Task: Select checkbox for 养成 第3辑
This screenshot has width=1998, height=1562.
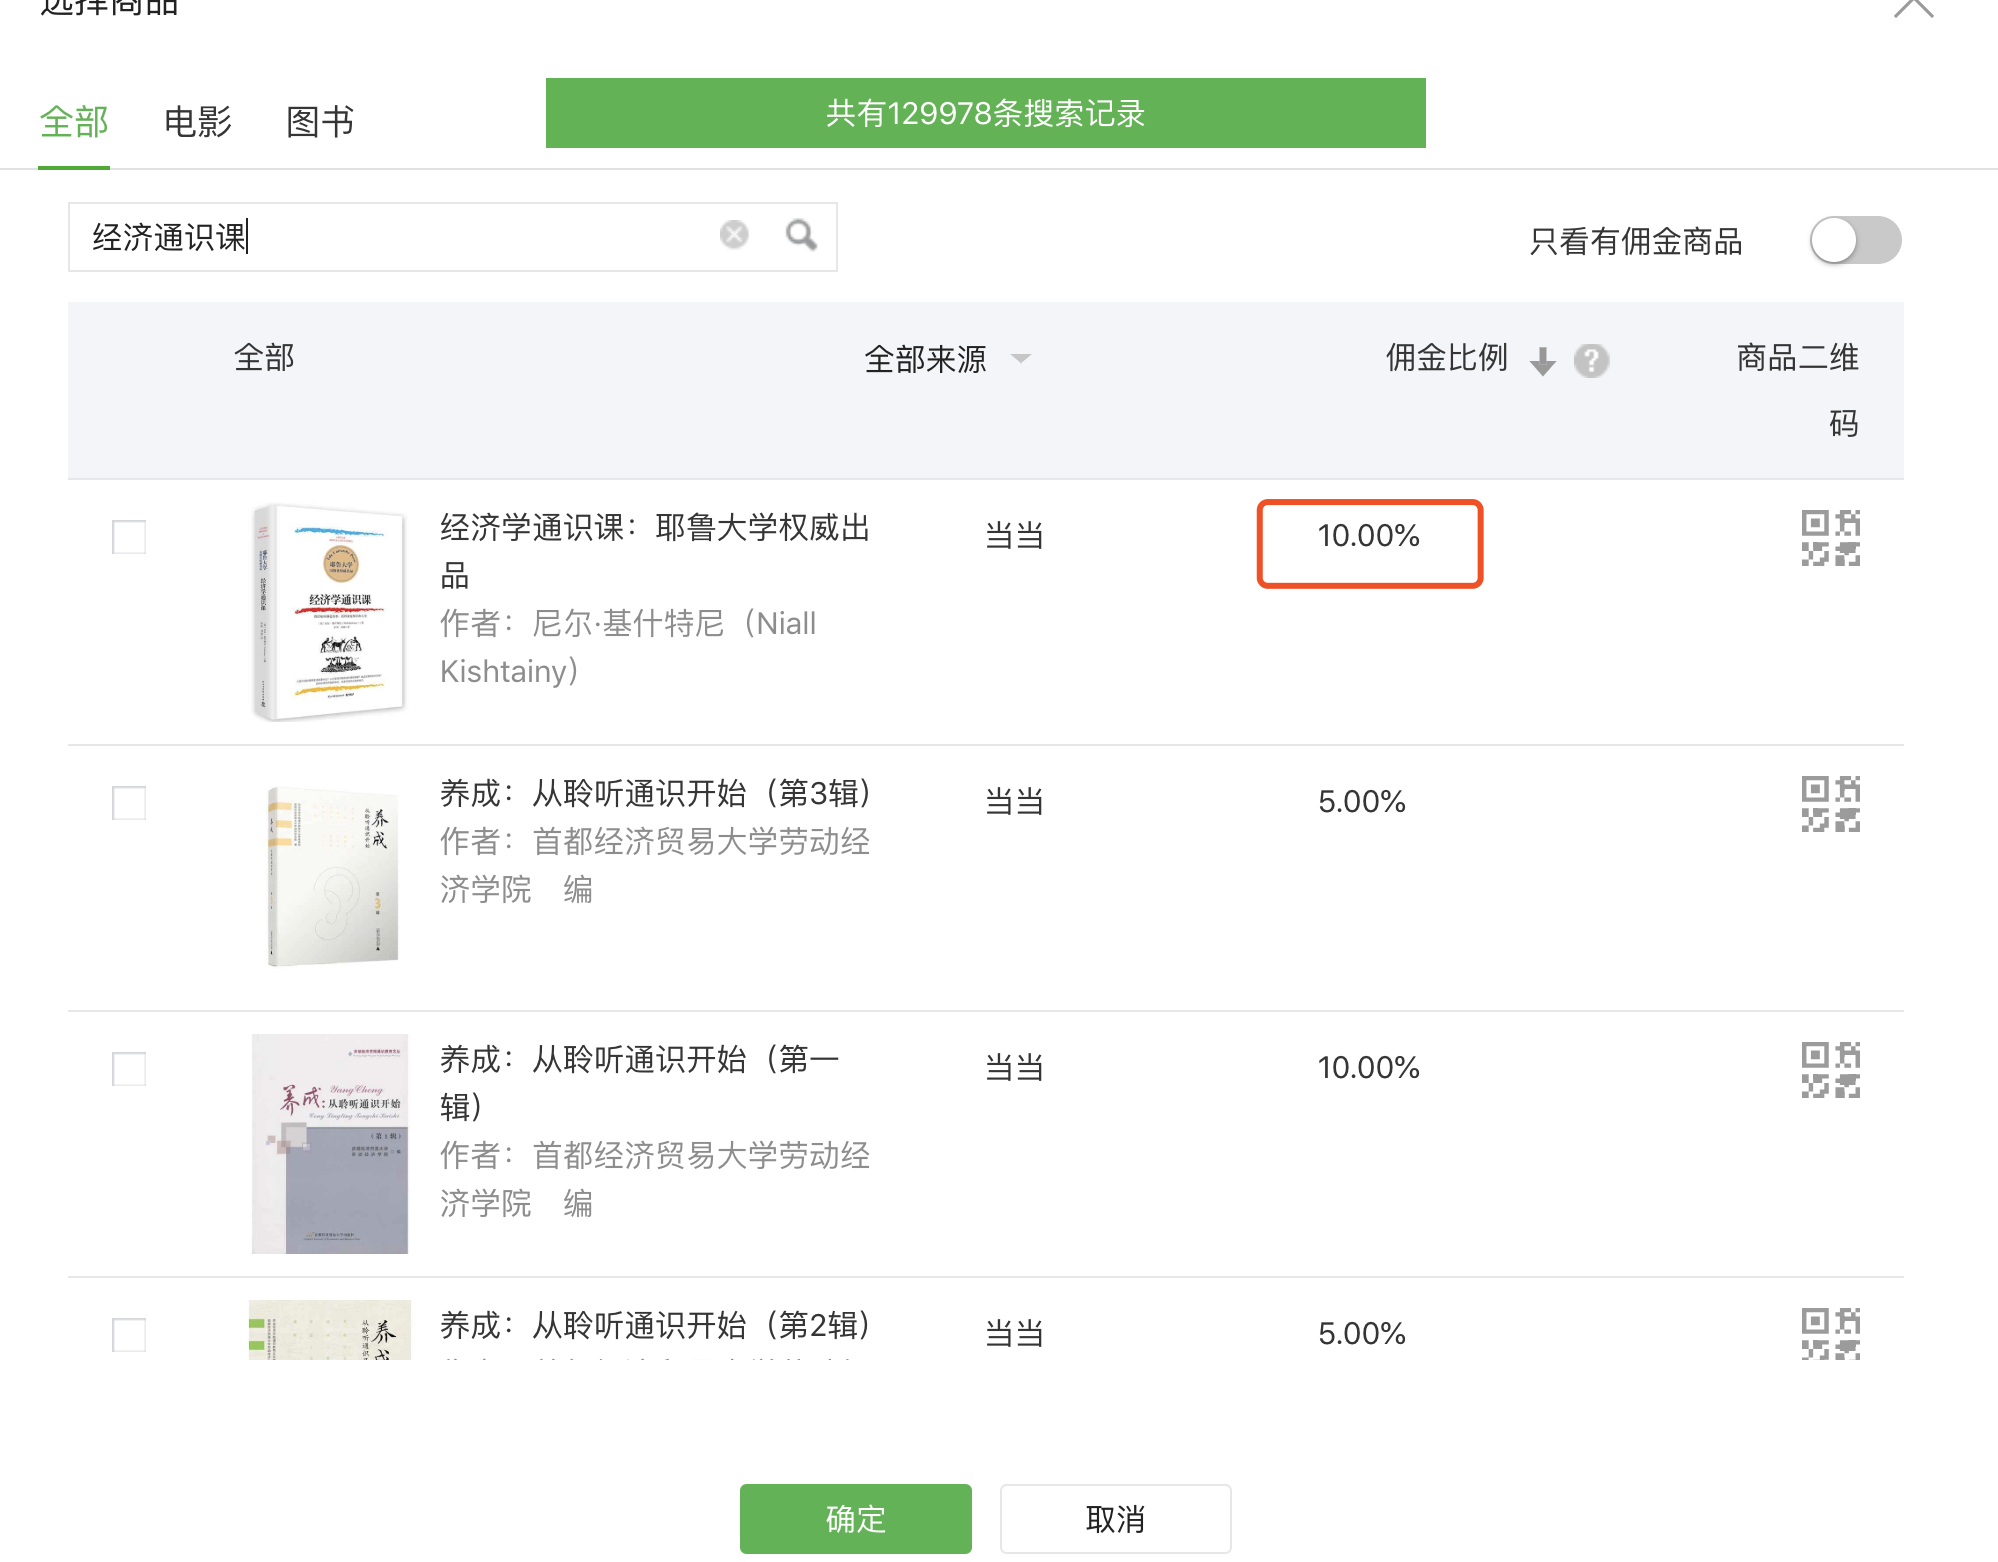Action: 129,803
